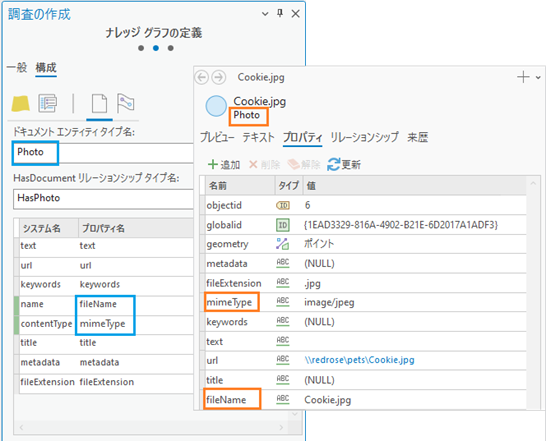Click the HasPhoto relationship type name field
This screenshot has width=546, height=441.
[103, 199]
